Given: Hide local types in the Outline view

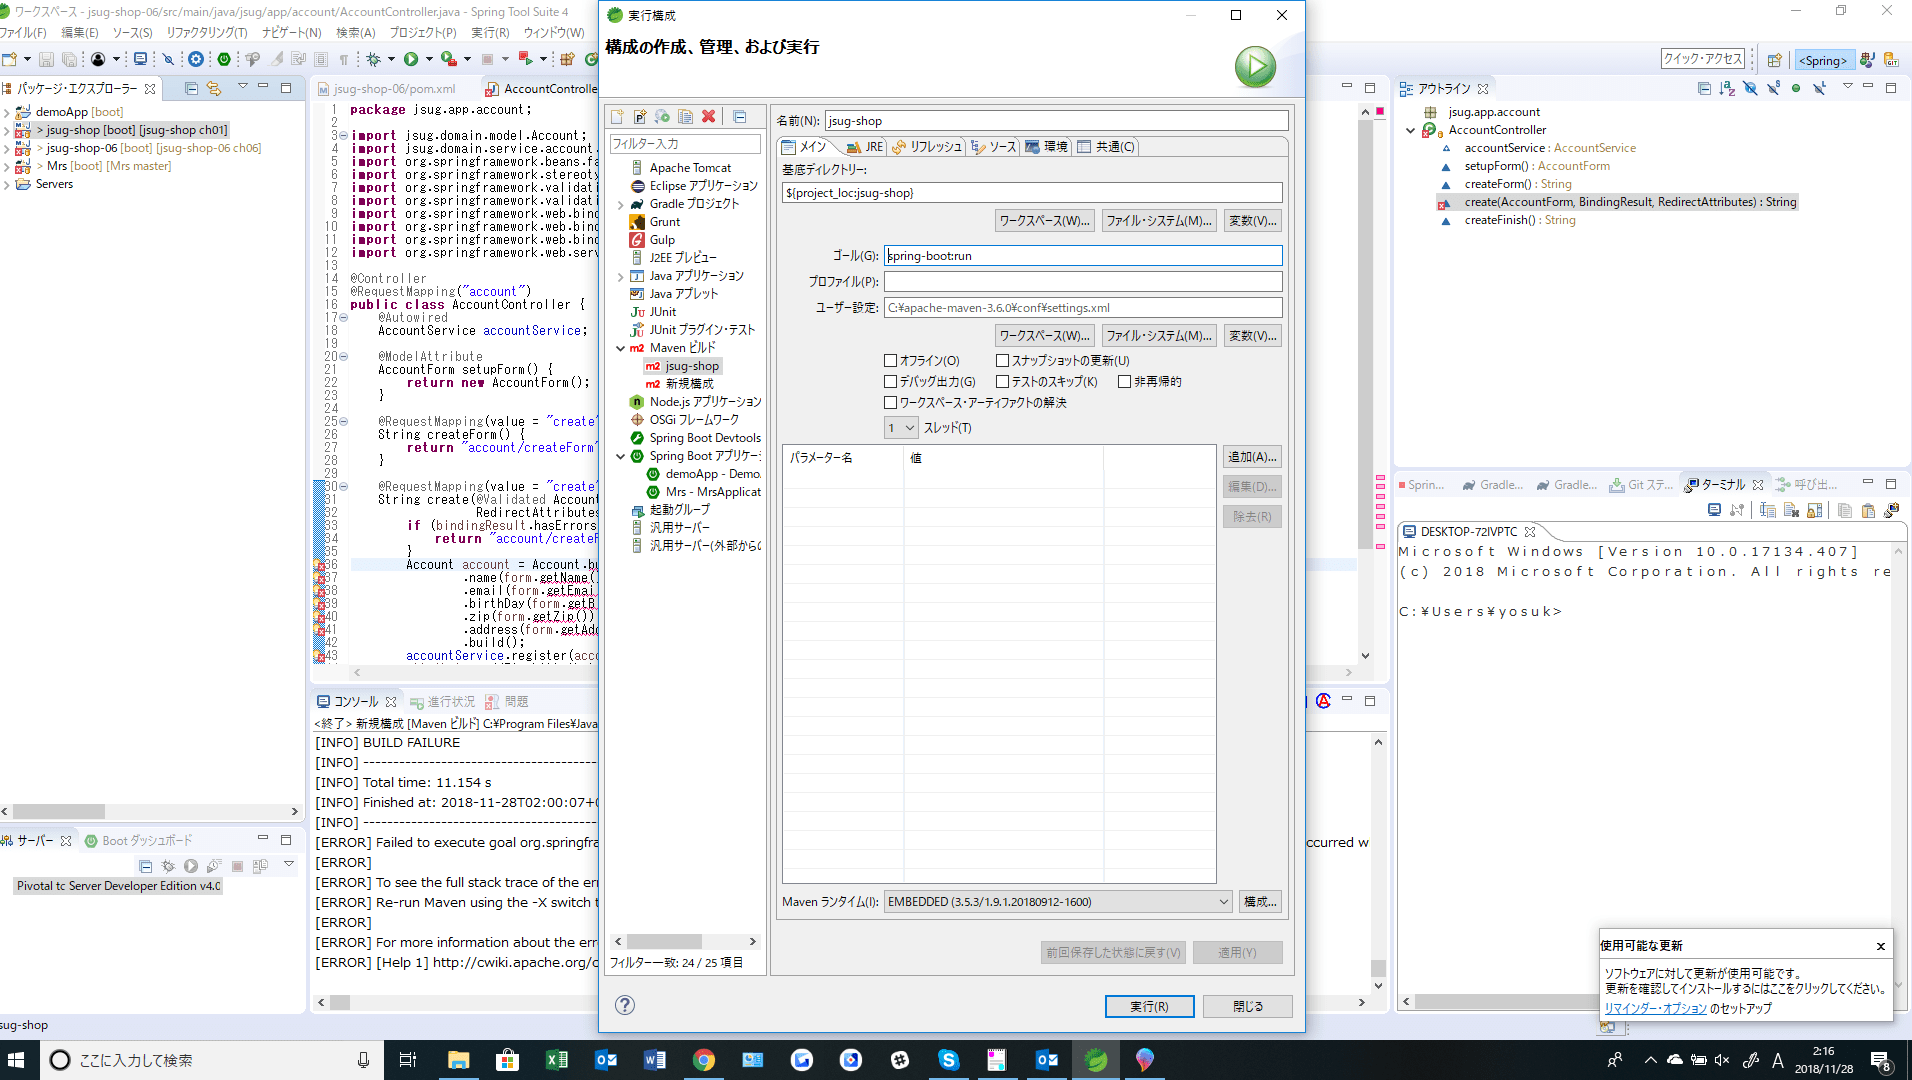Looking at the screenshot, I should coord(1819,89).
